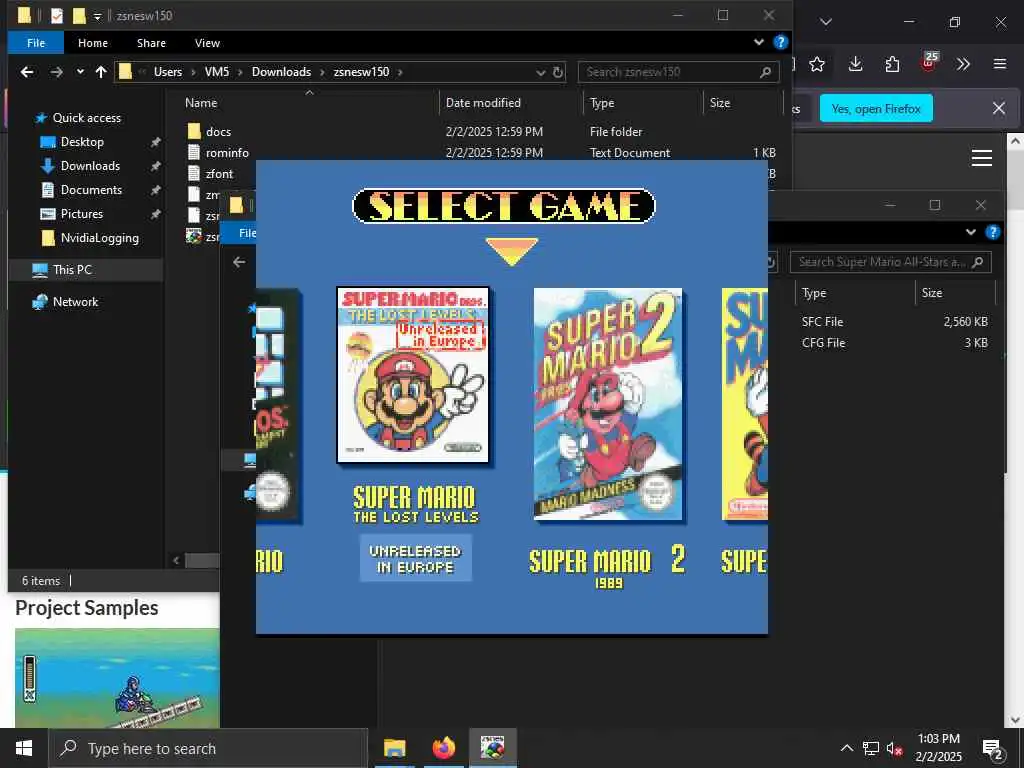
Task: Click Yes, open Firefox button
Action: 876,108
